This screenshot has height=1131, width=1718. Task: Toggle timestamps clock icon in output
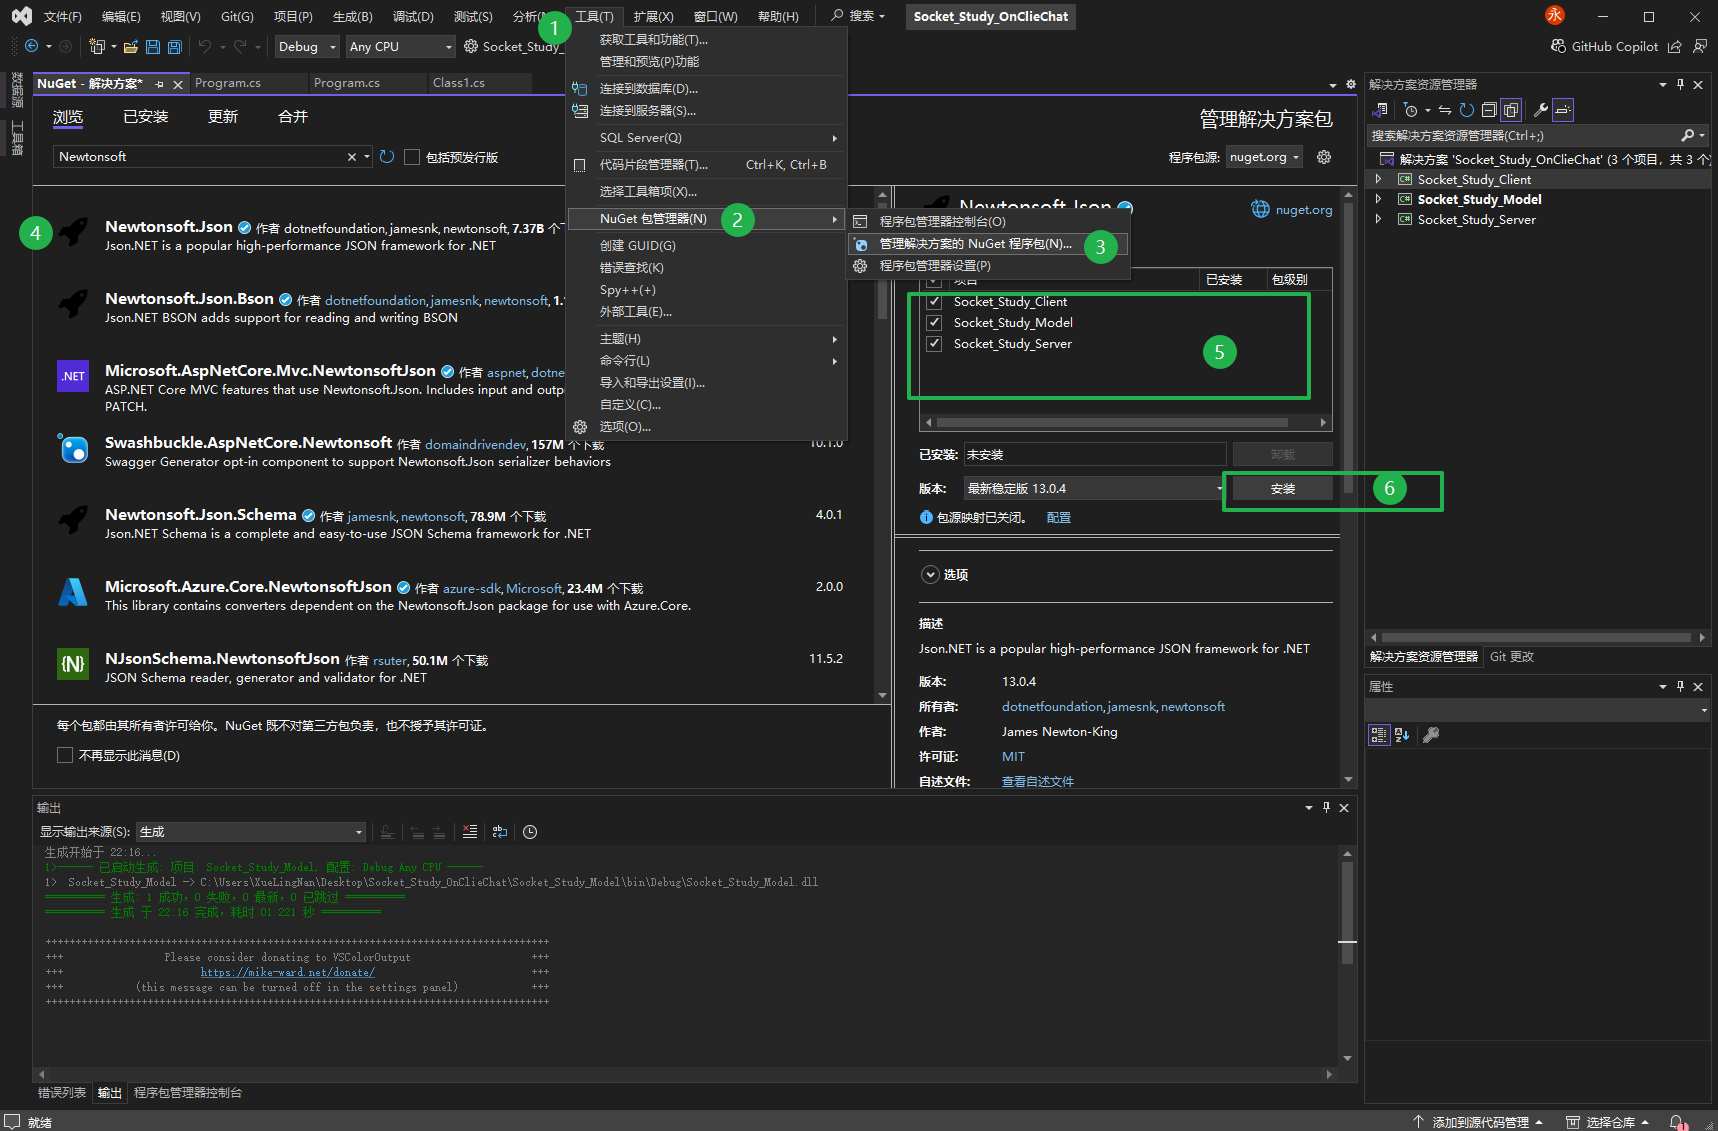[530, 832]
